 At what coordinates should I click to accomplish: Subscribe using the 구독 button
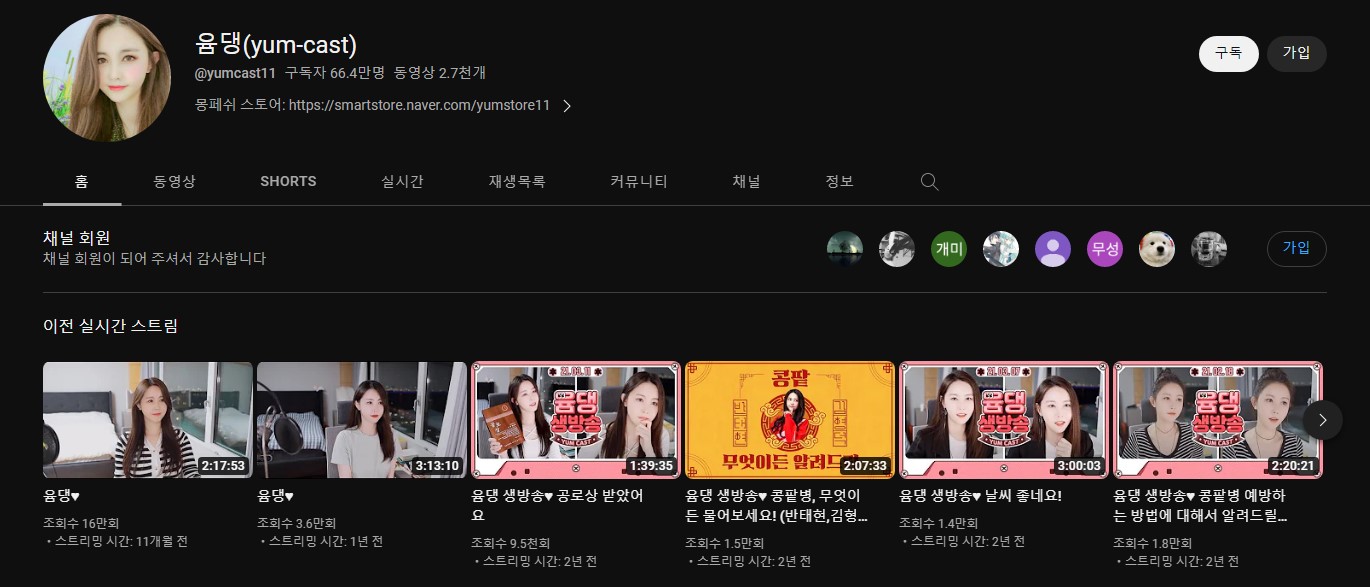(1228, 54)
